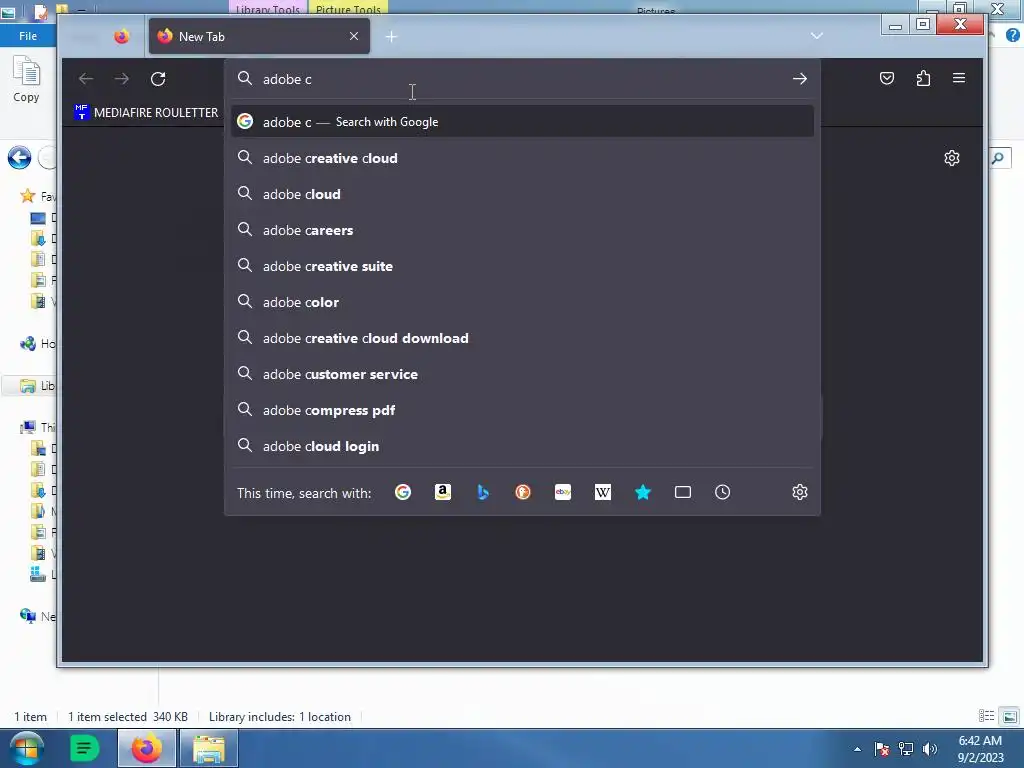Click the File Explorer taskbar button
This screenshot has height=768, width=1024.
209,748
